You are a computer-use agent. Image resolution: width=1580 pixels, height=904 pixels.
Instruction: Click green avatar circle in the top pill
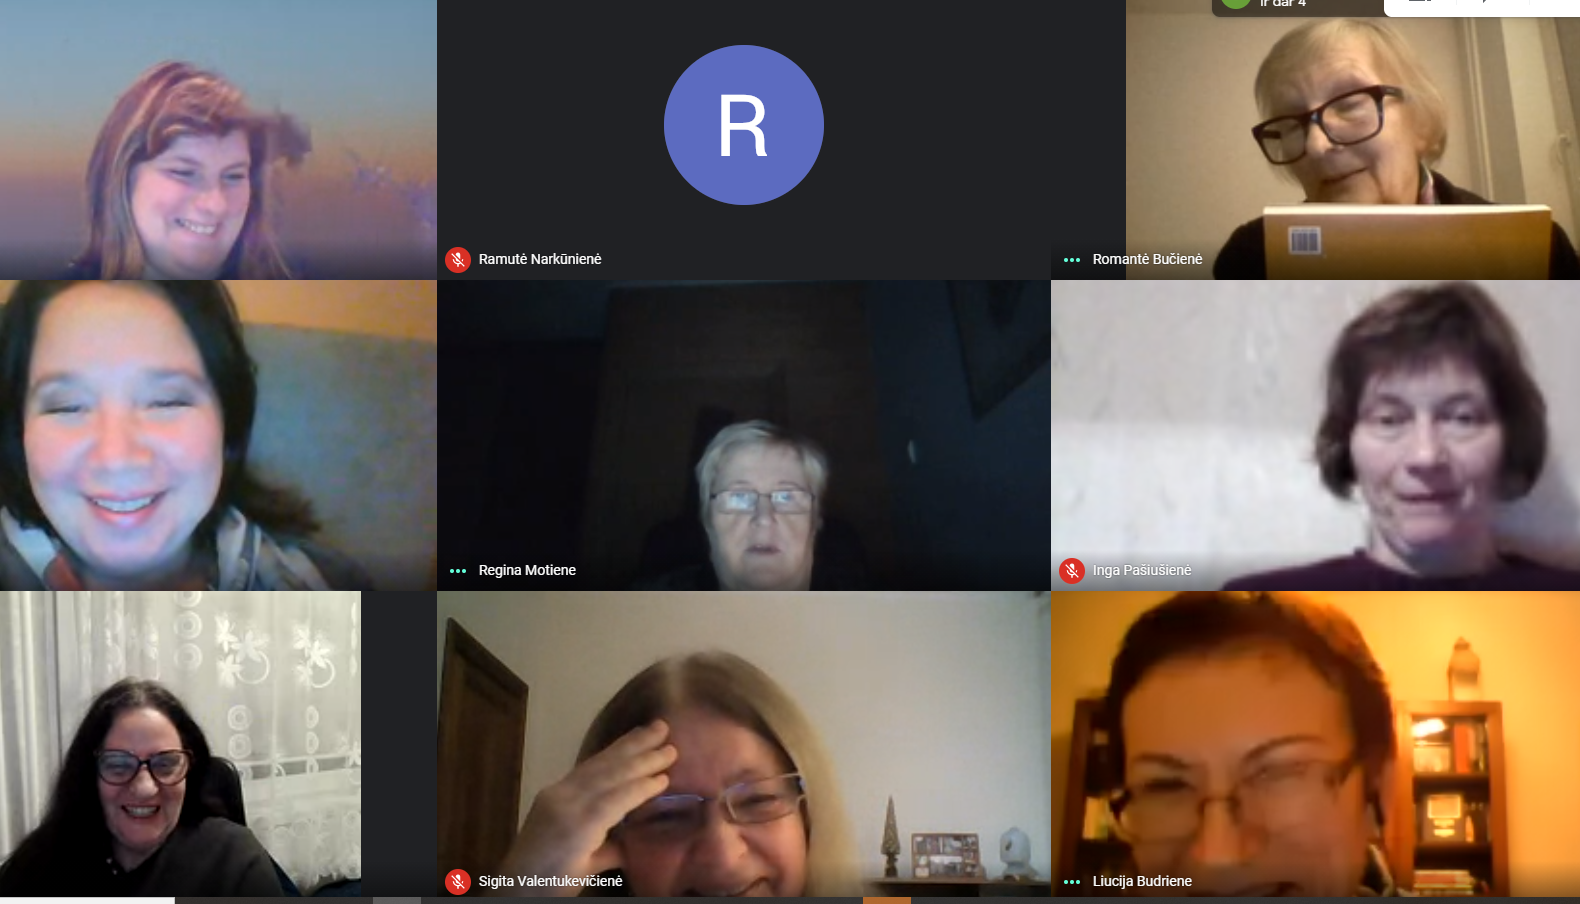pyautogui.click(x=1236, y=3)
